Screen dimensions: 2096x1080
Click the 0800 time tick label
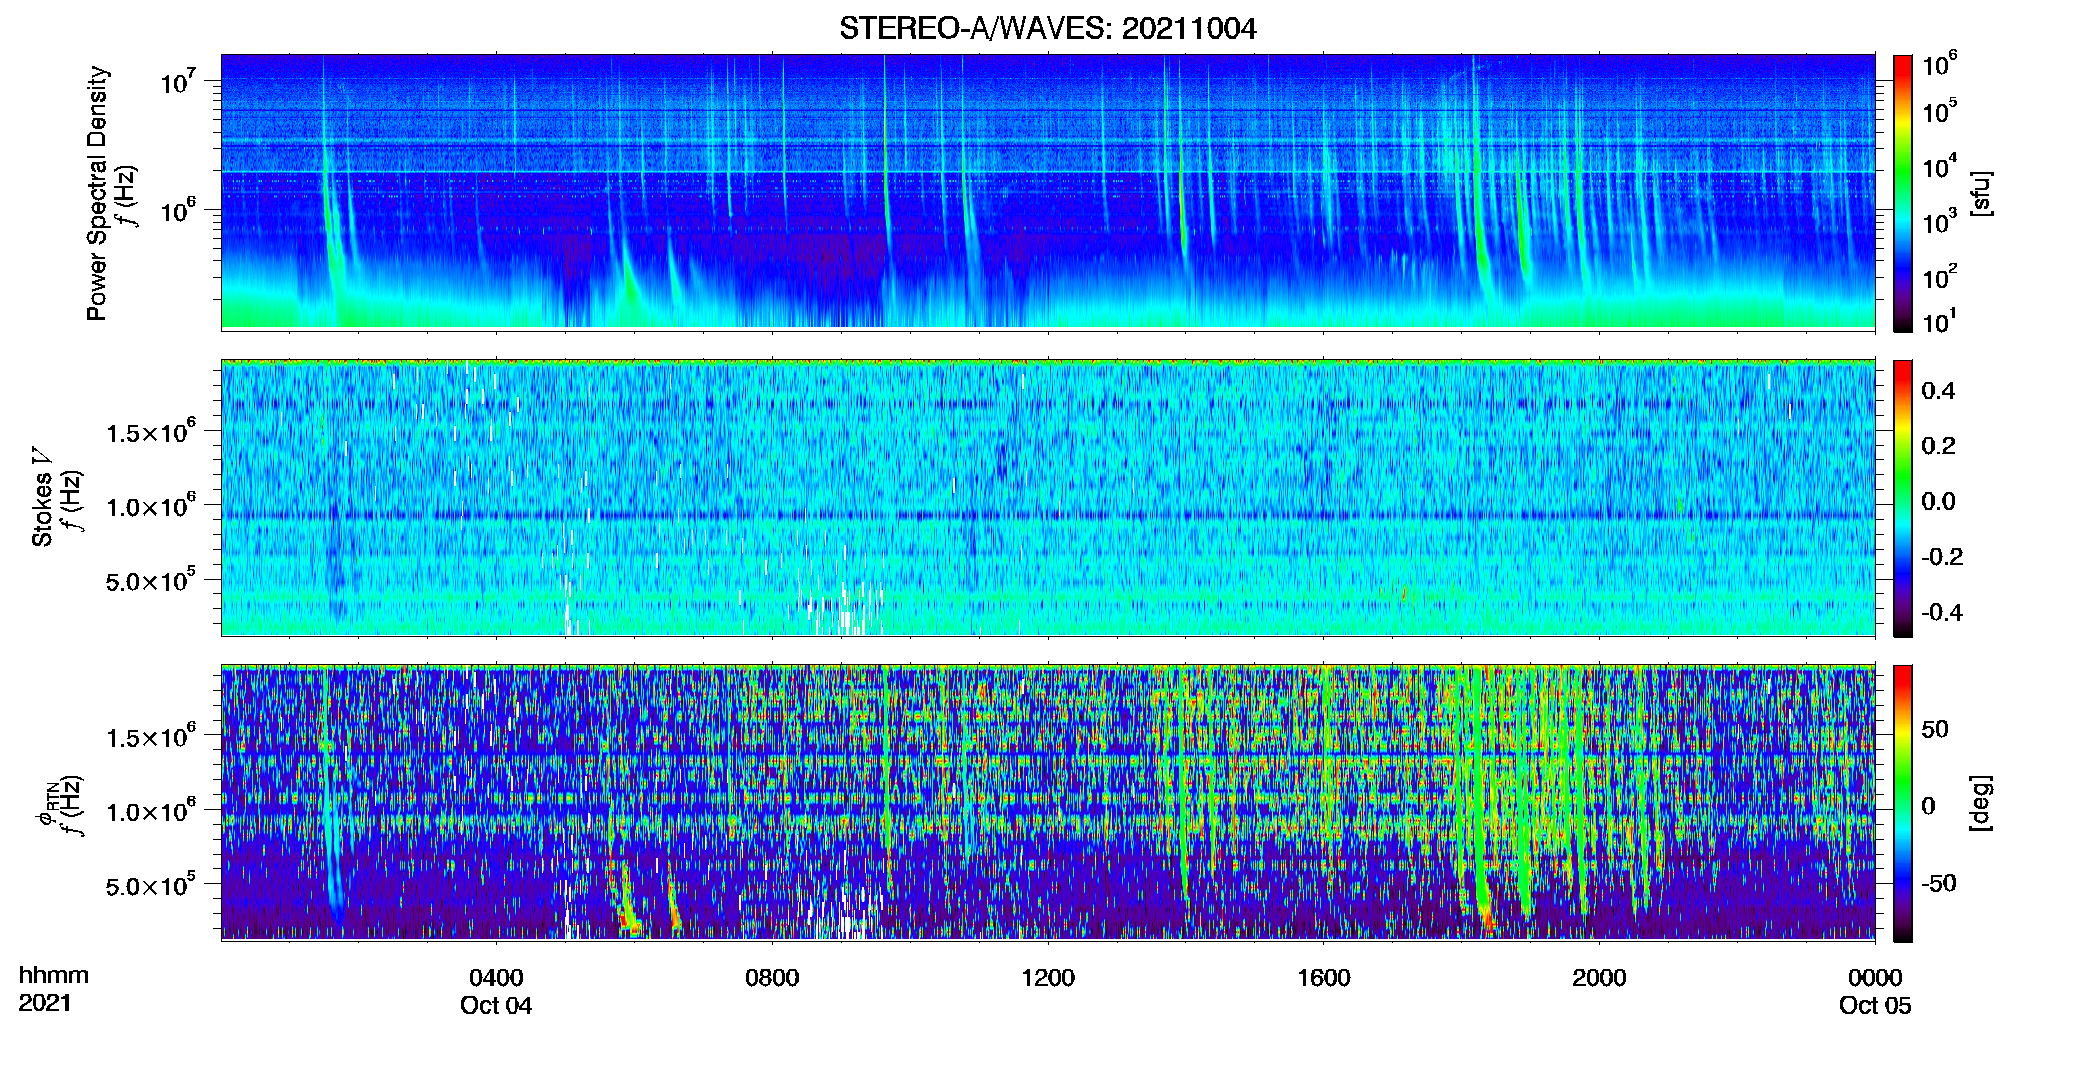pyautogui.click(x=772, y=978)
